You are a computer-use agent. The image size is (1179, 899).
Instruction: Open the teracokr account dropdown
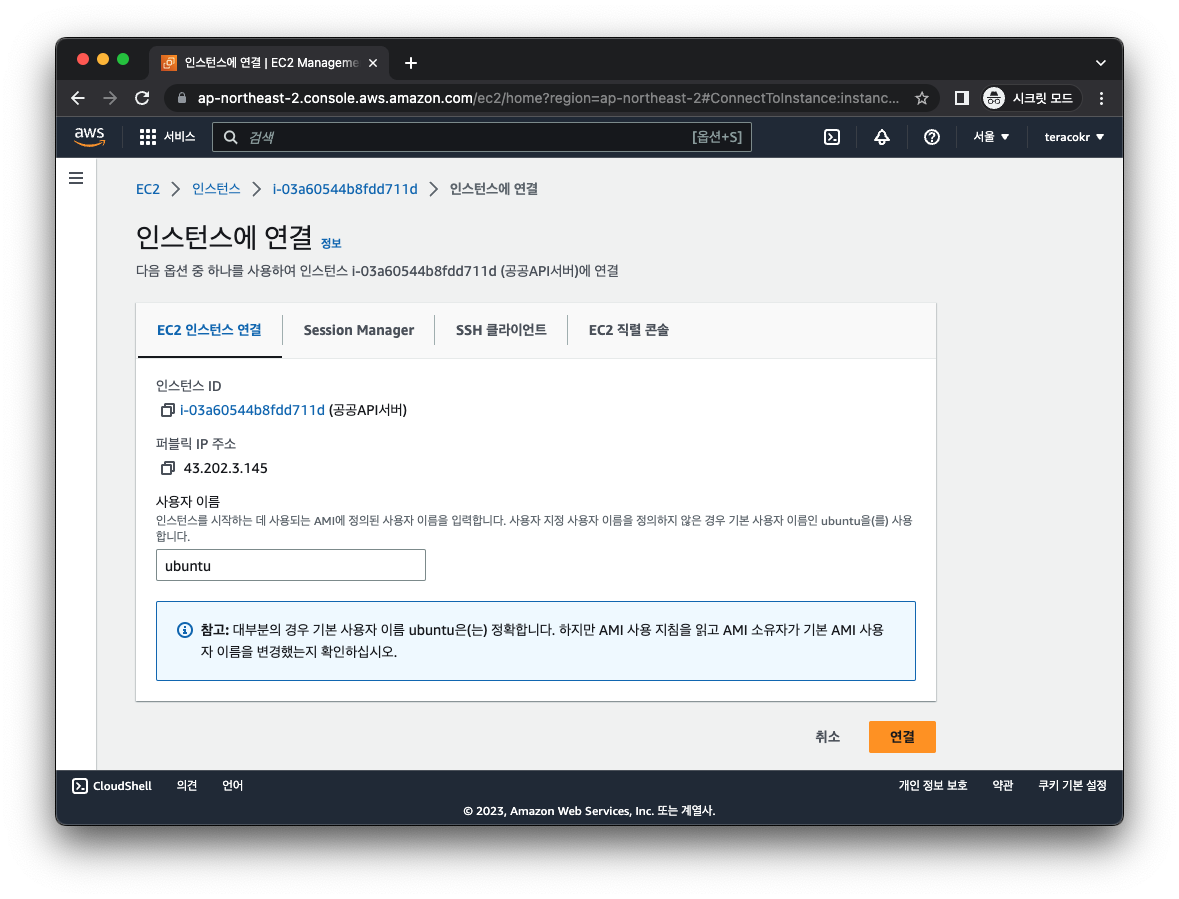[1074, 137]
